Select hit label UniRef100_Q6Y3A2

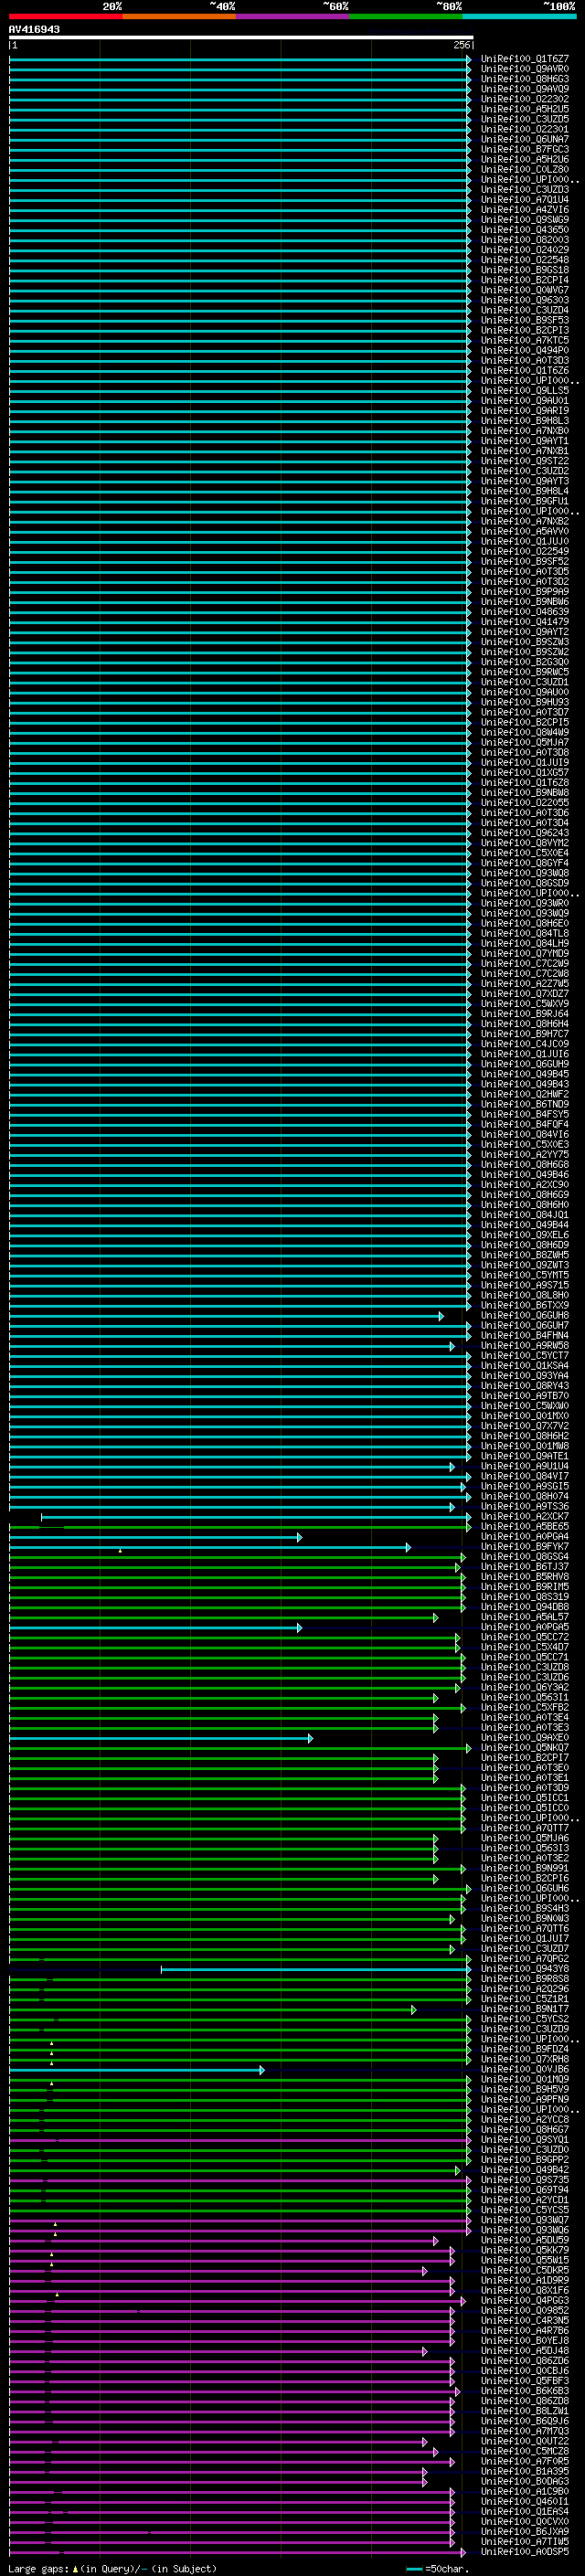[x=525, y=1687]
